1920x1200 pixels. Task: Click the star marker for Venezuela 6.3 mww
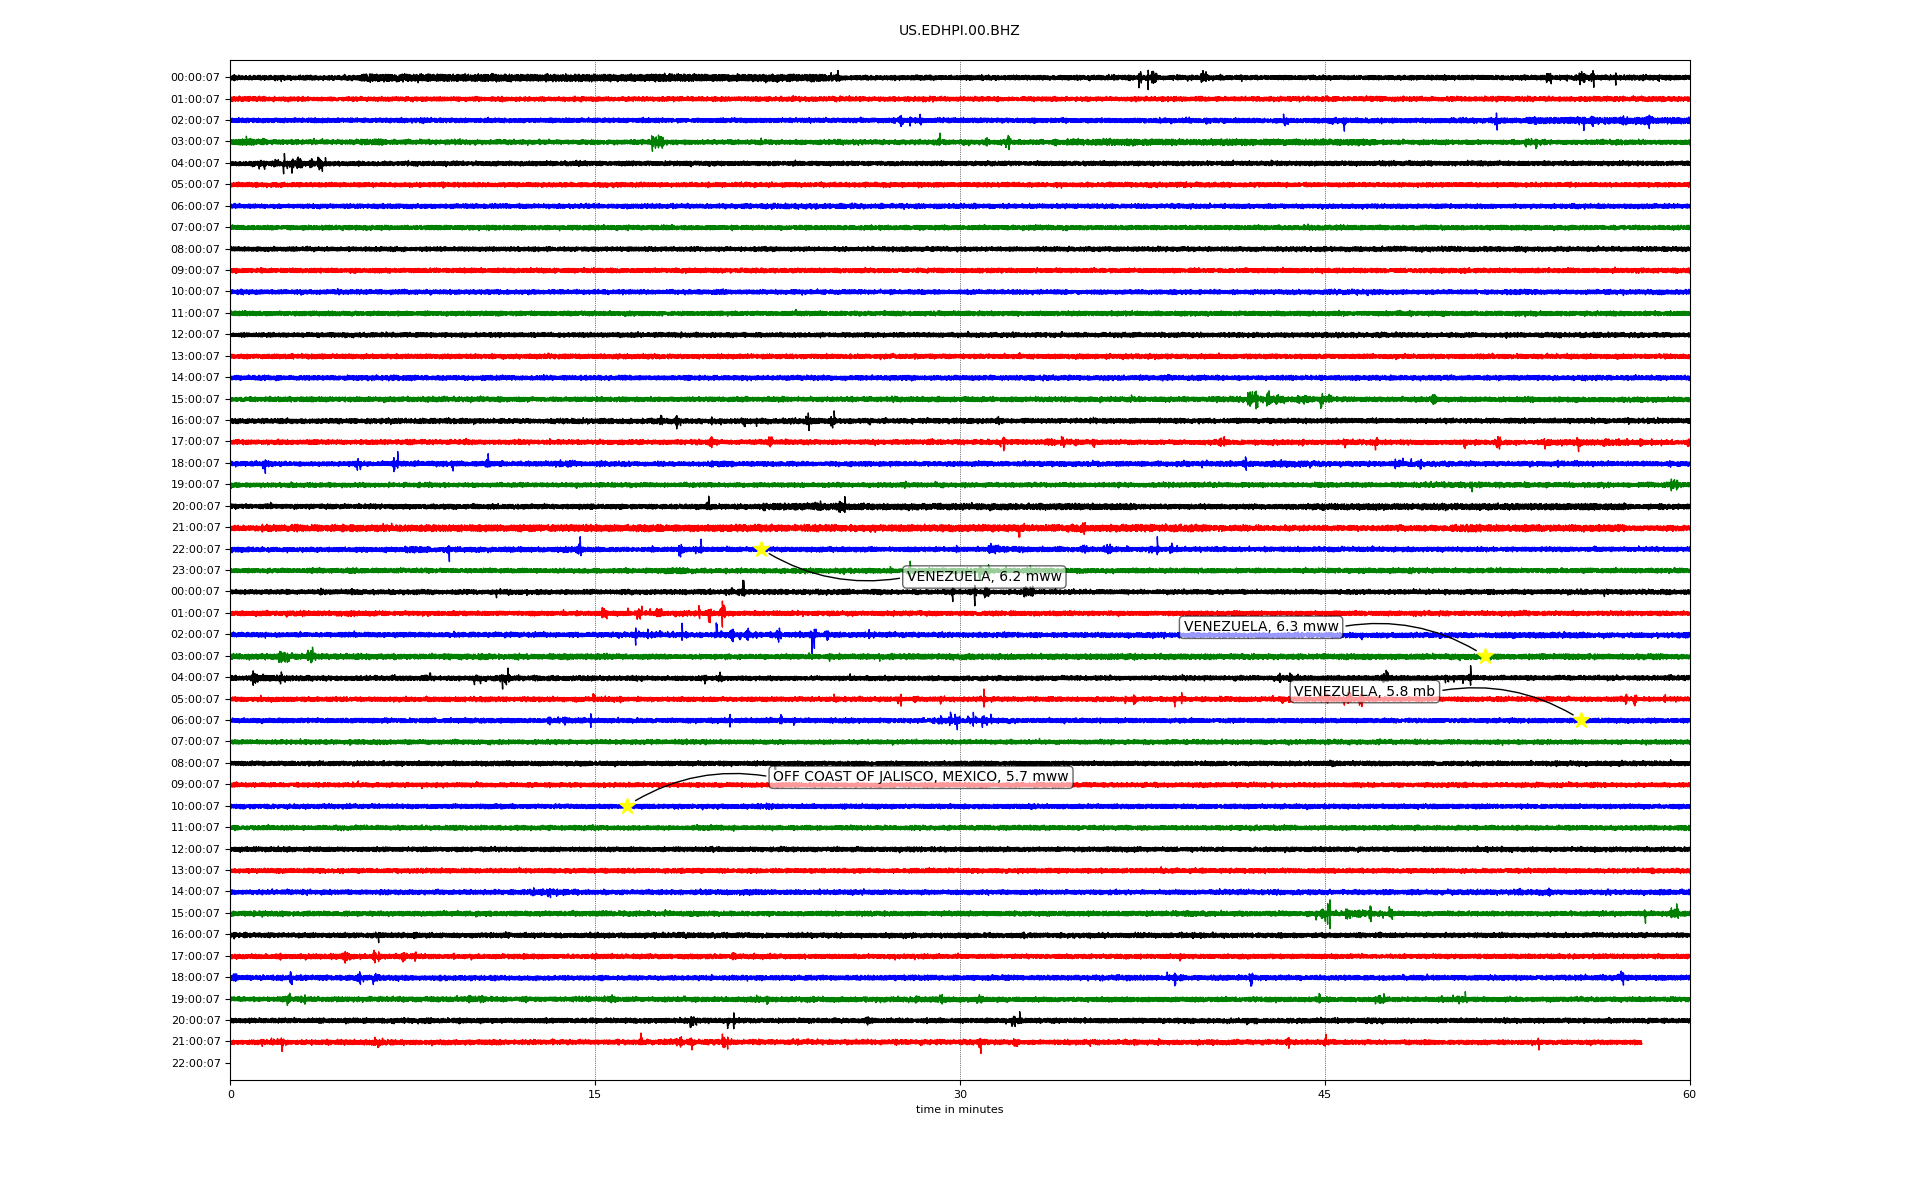(x=1485, y=656)
